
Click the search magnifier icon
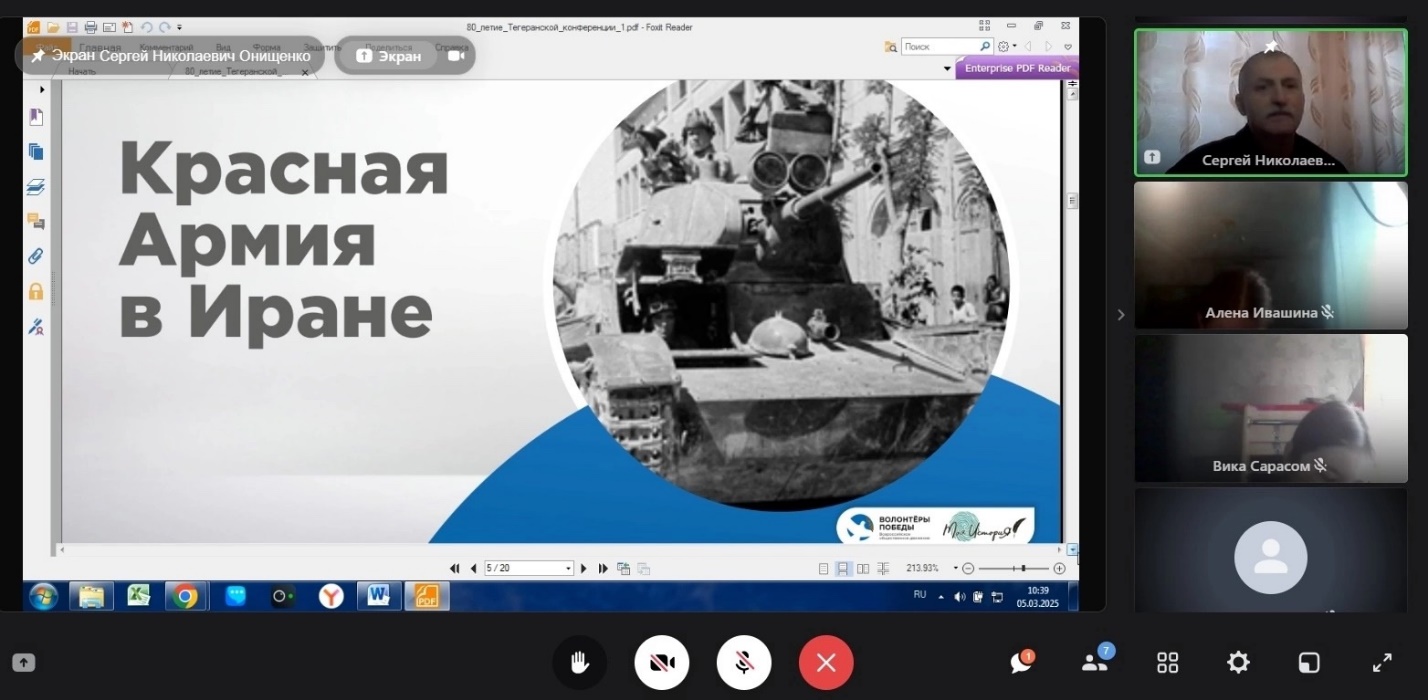(985, 46)
